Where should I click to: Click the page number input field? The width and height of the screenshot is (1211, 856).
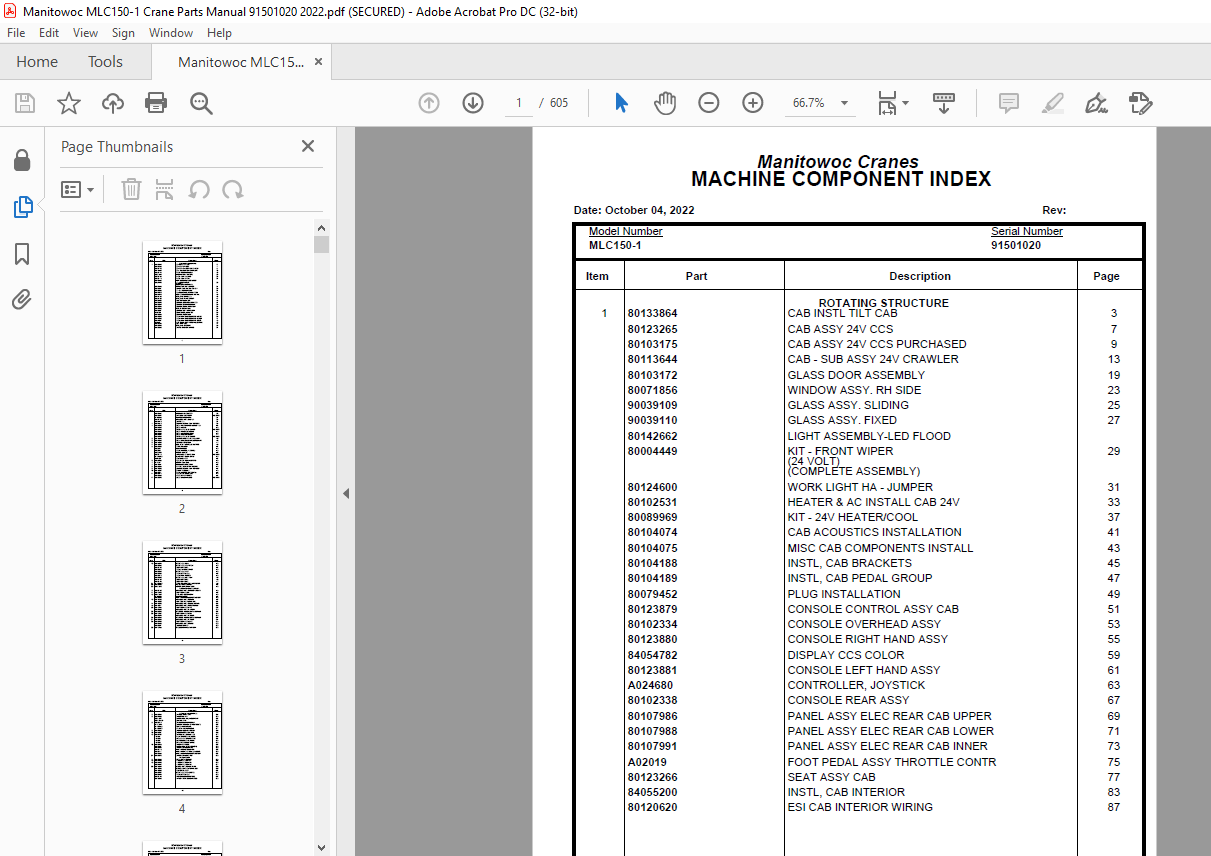(519, 103)
